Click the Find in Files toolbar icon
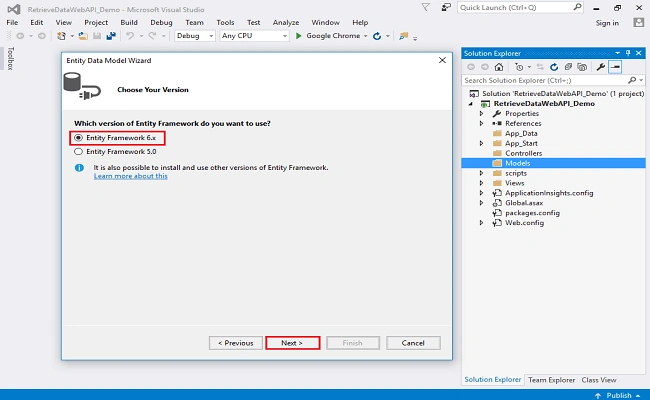Screen dimensions: 650x400 [403, 36]
